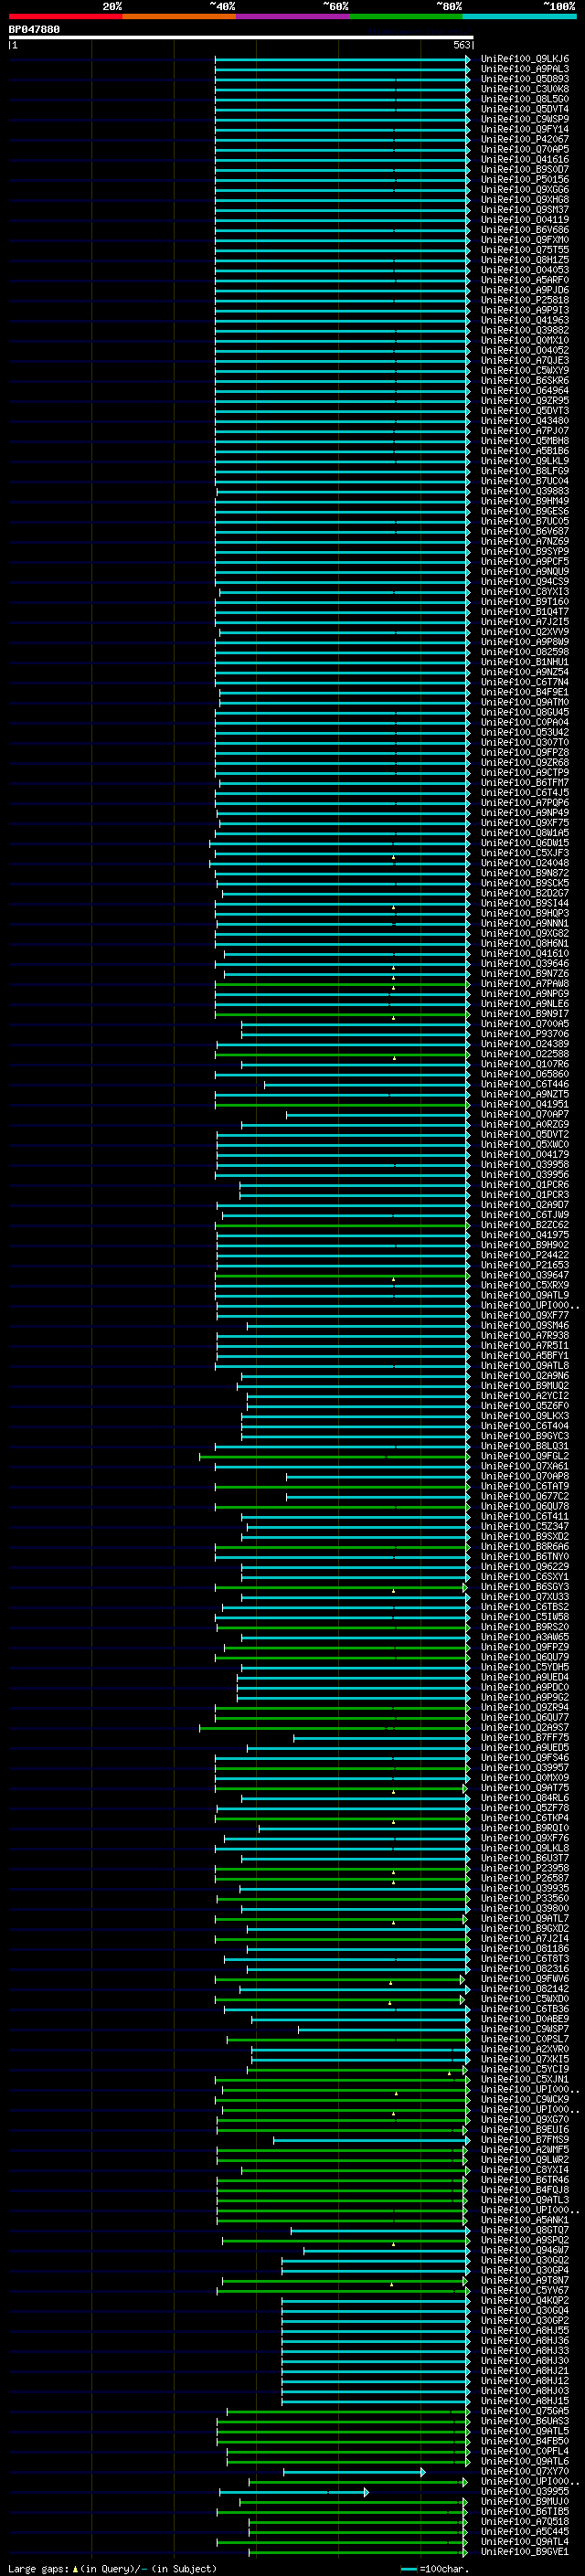Screen dimensions: 585x2576
Task: Click the UniRef100_Q8H1Z5 hit name
Action: pos(525,260)
